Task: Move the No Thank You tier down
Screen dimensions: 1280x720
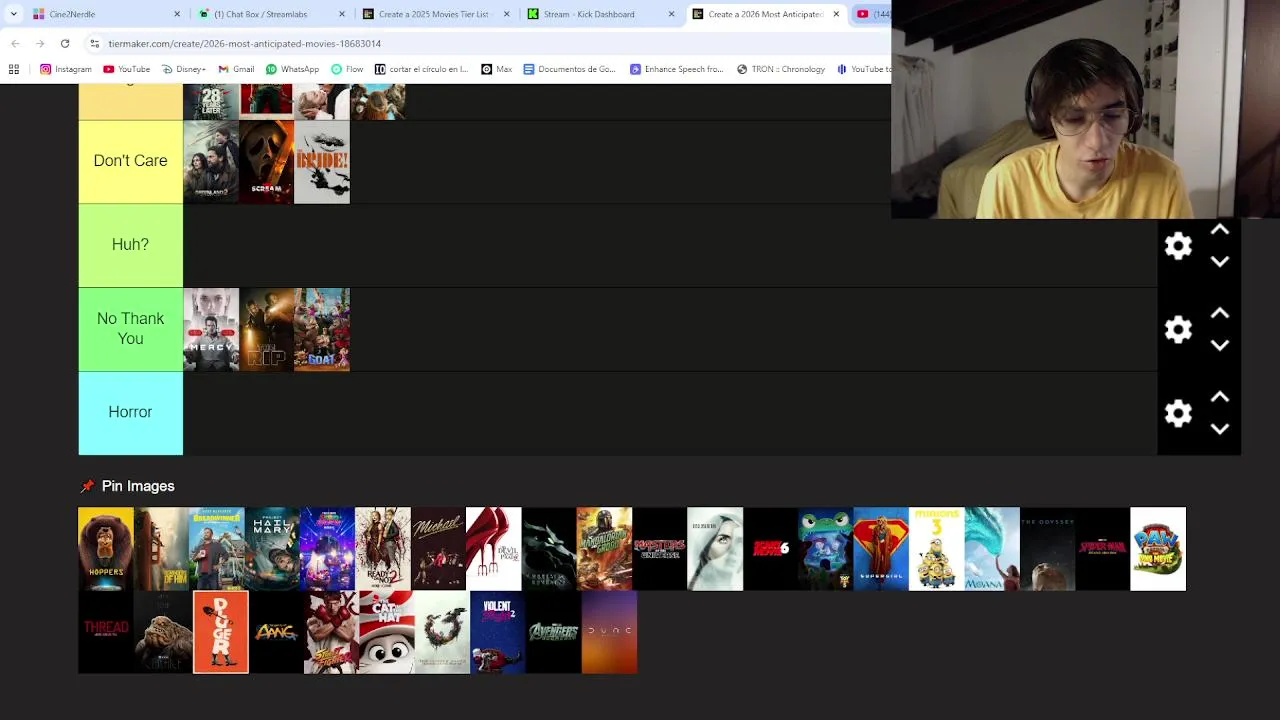Action: click(x=1220, y=346)
